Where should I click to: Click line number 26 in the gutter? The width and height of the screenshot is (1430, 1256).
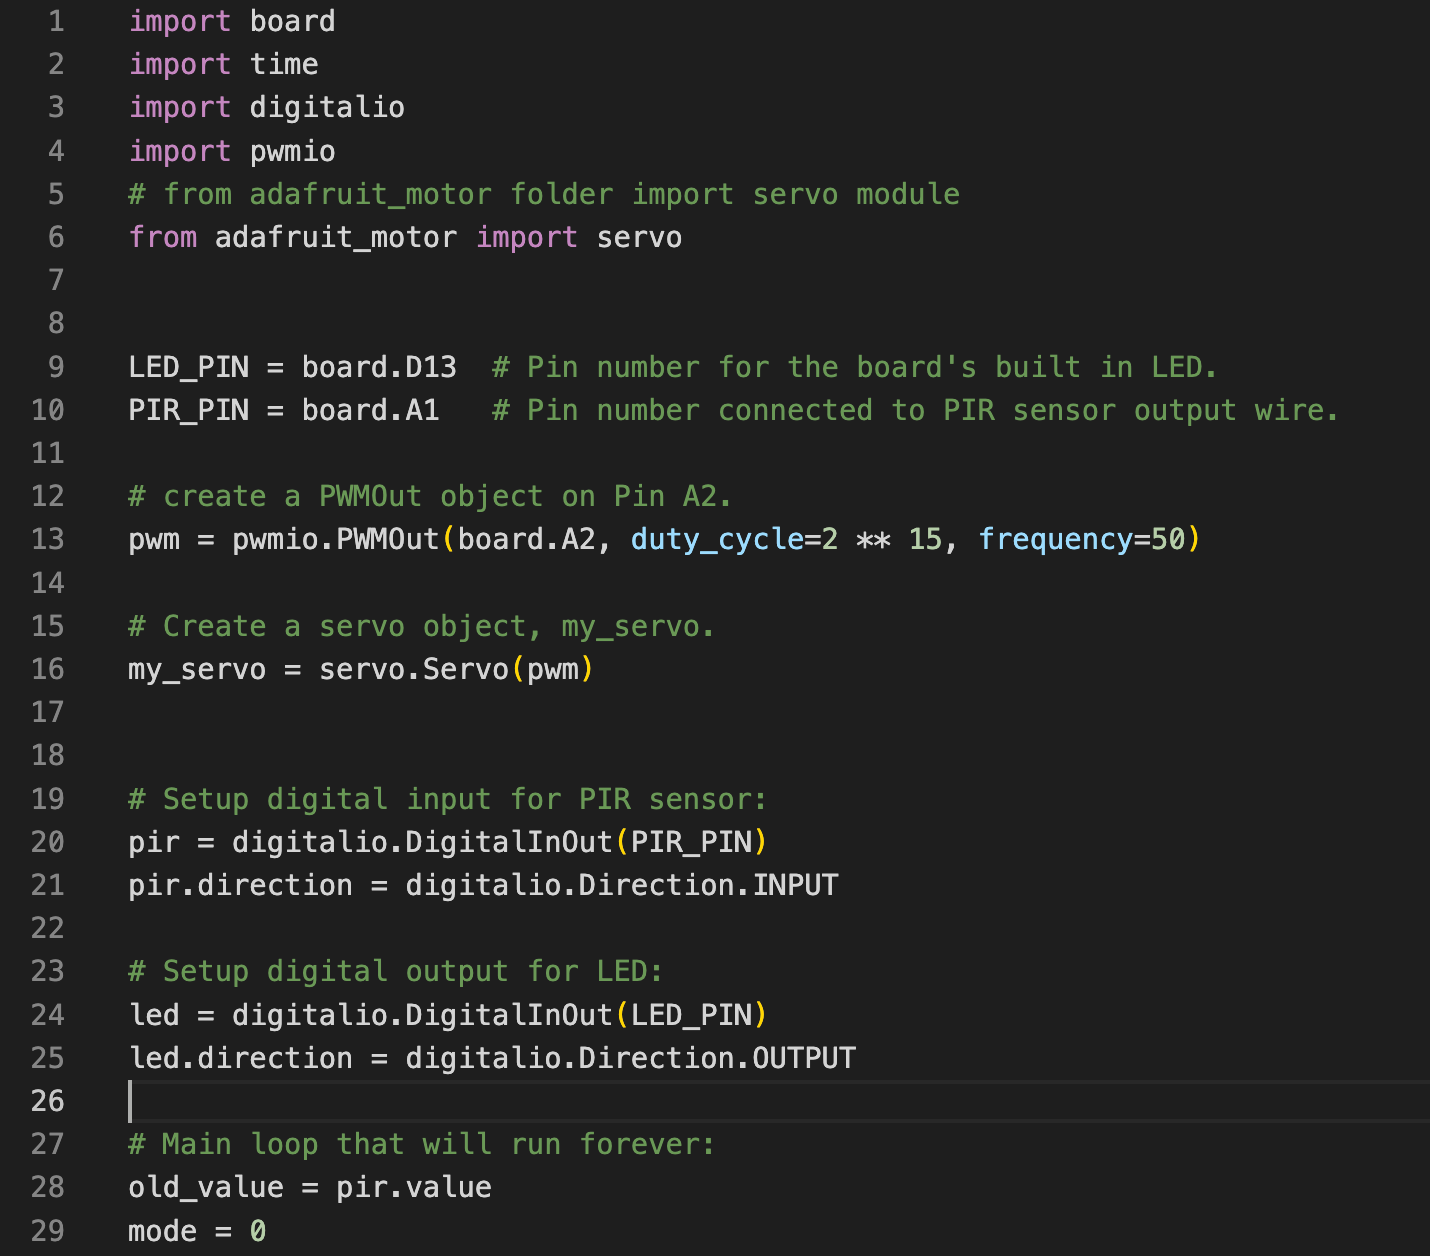point(47,1101)
